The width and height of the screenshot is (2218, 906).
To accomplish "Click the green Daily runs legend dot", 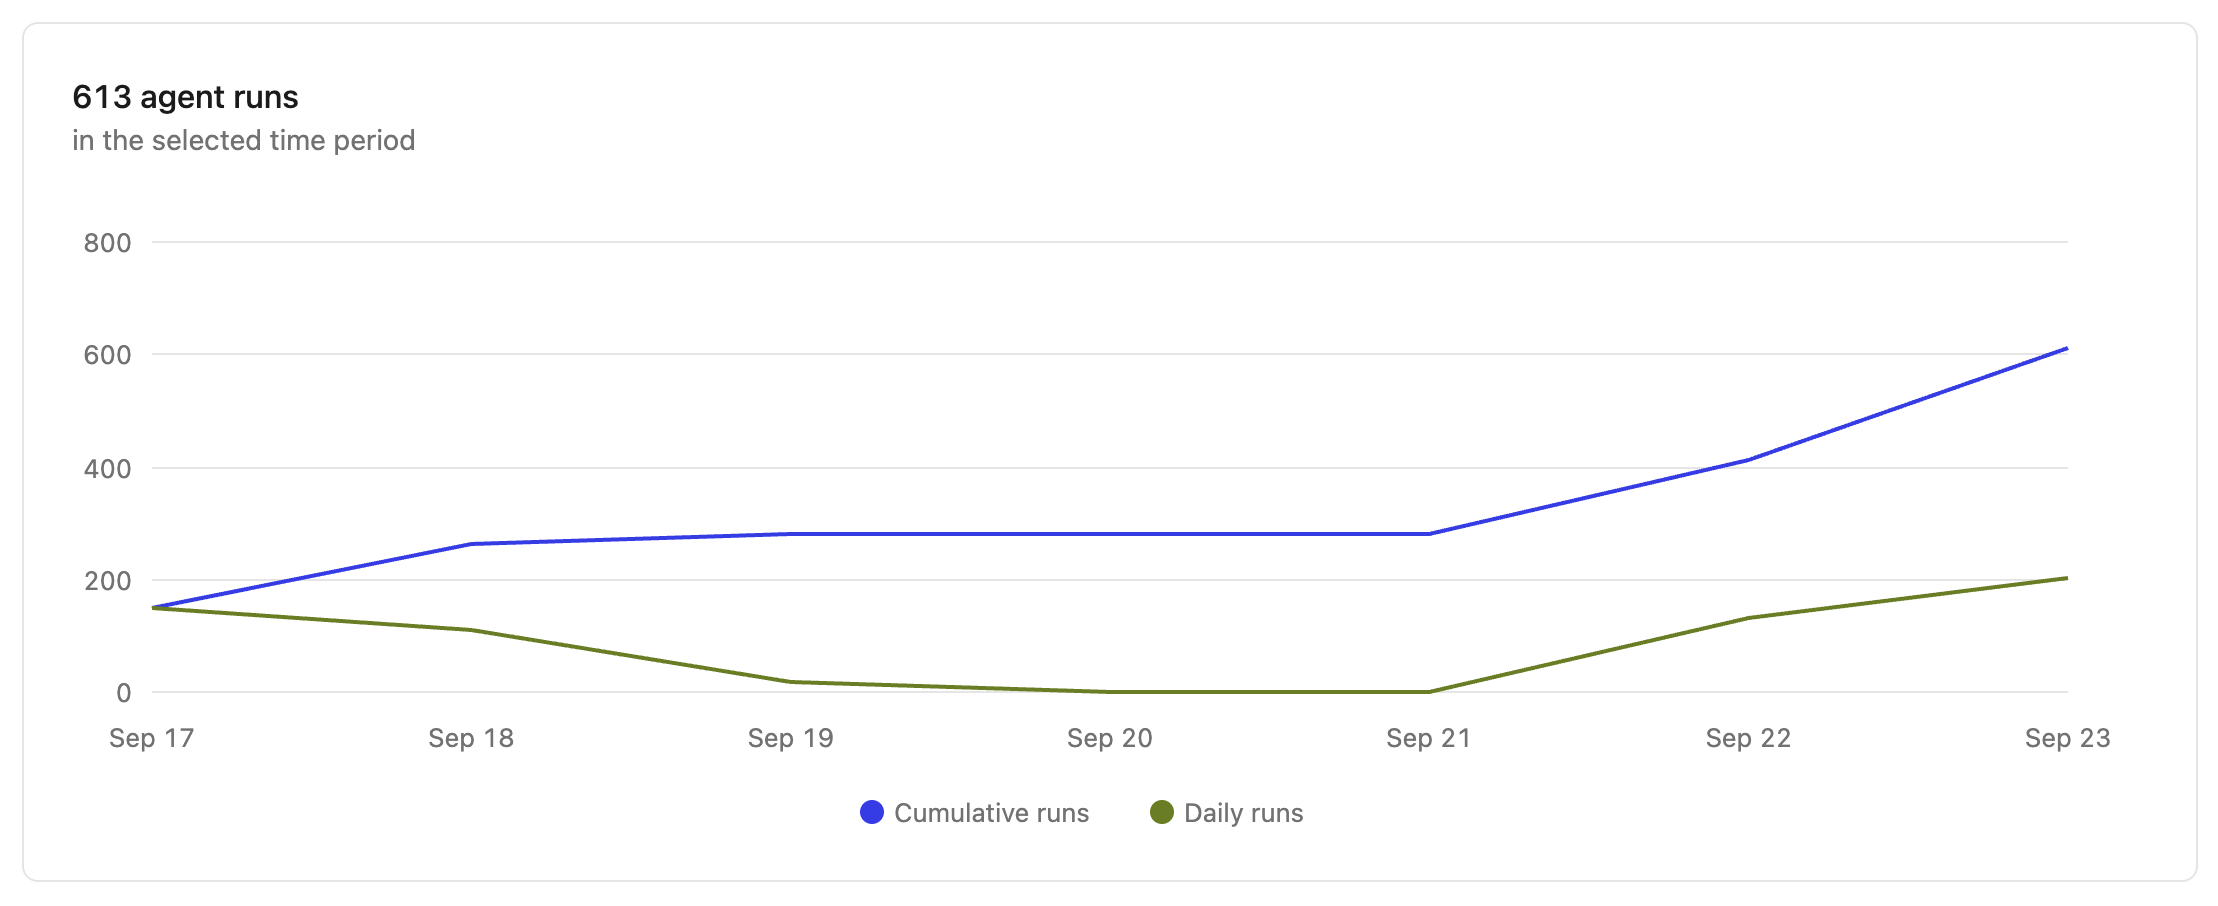I will [1162, 813].
